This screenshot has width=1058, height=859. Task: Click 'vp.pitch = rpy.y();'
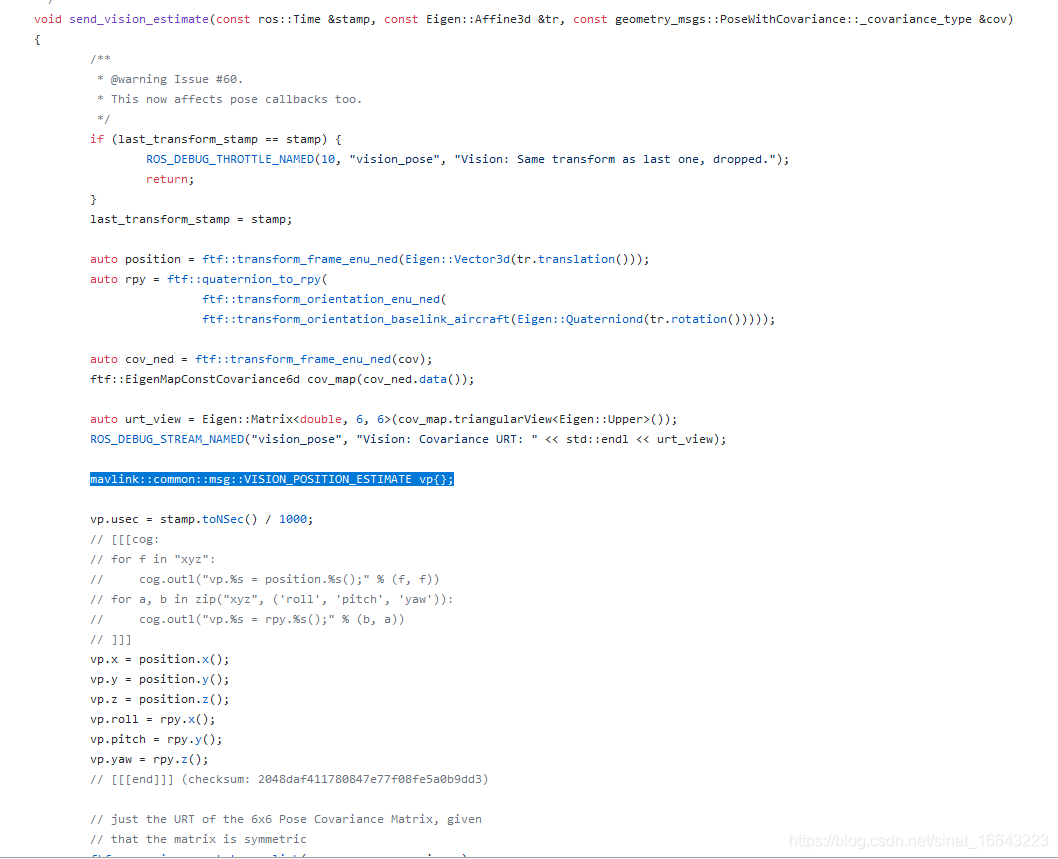[156, 739]
